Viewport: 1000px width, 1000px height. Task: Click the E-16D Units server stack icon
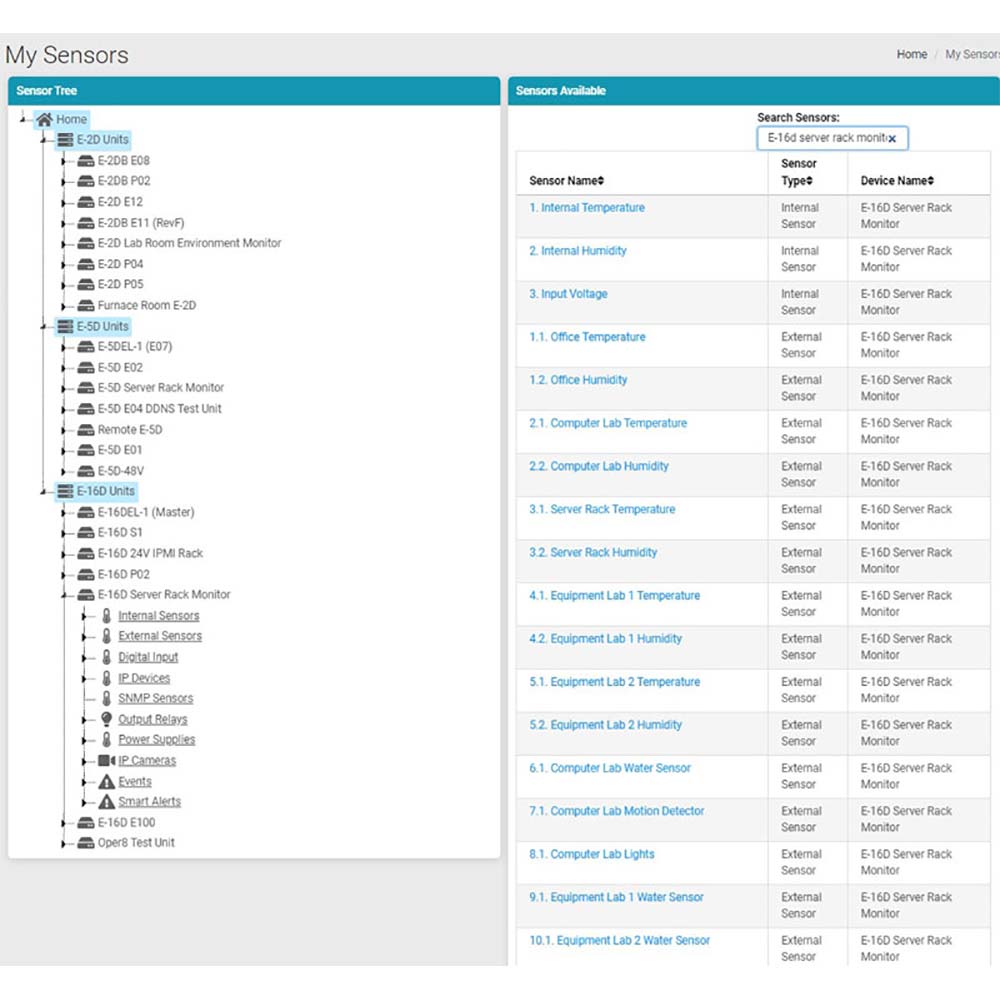[x=65, y=491]
